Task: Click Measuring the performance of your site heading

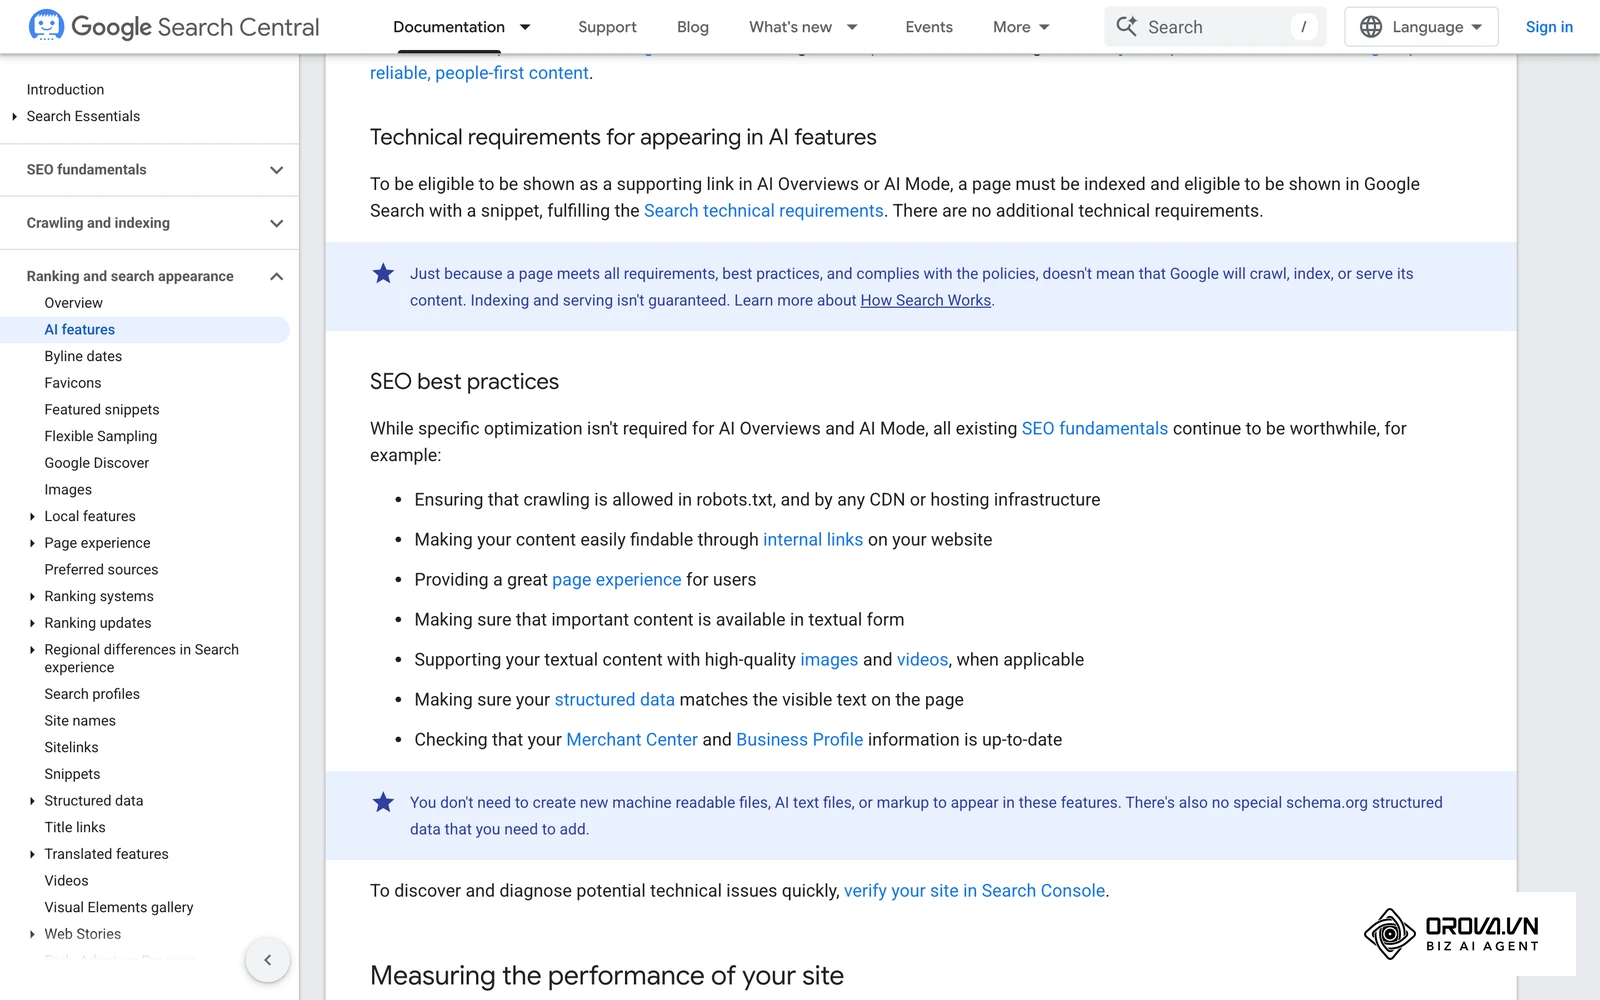Action: tap(607, 975)
